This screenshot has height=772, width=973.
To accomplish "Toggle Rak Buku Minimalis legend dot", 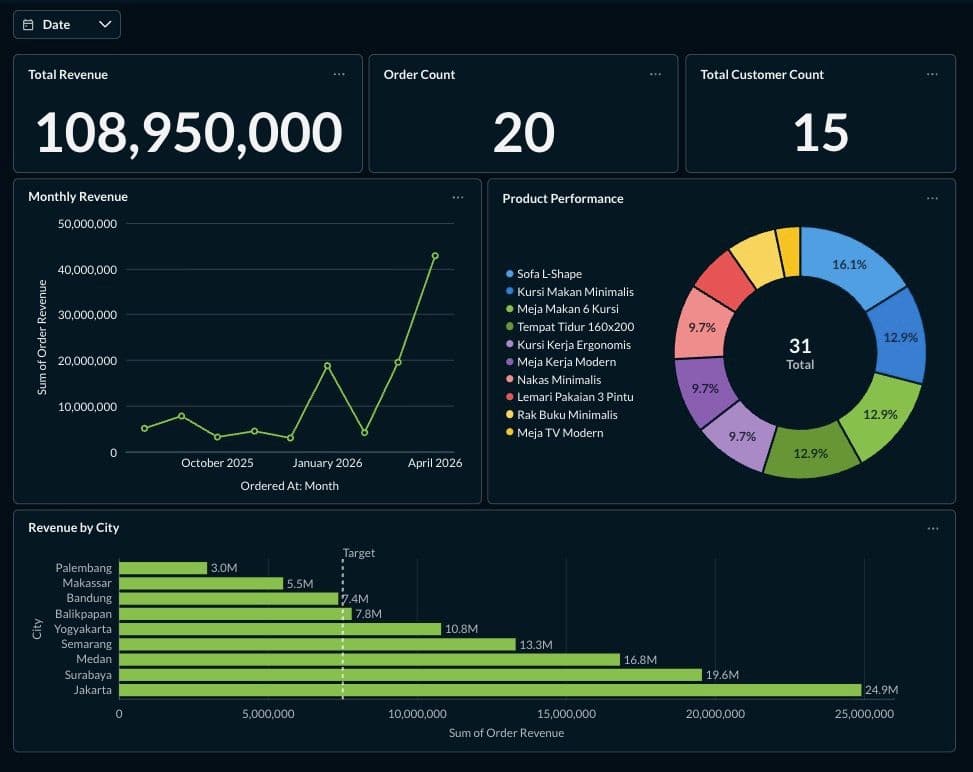I will click(x=509, y=414).
